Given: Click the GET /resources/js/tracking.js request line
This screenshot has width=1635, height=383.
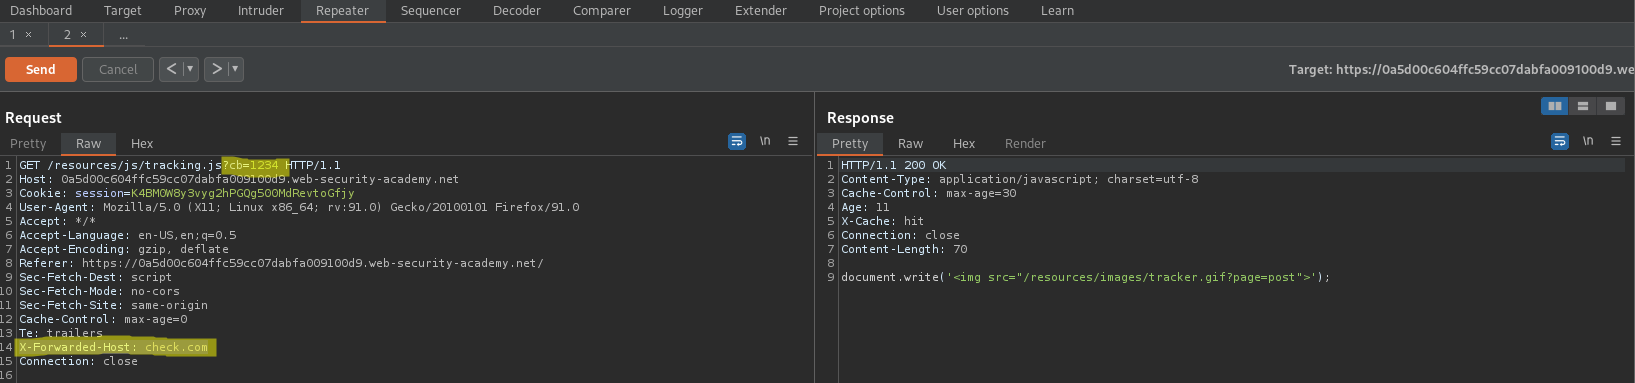Looking at the screenshot, I should [x=180, y=165].
